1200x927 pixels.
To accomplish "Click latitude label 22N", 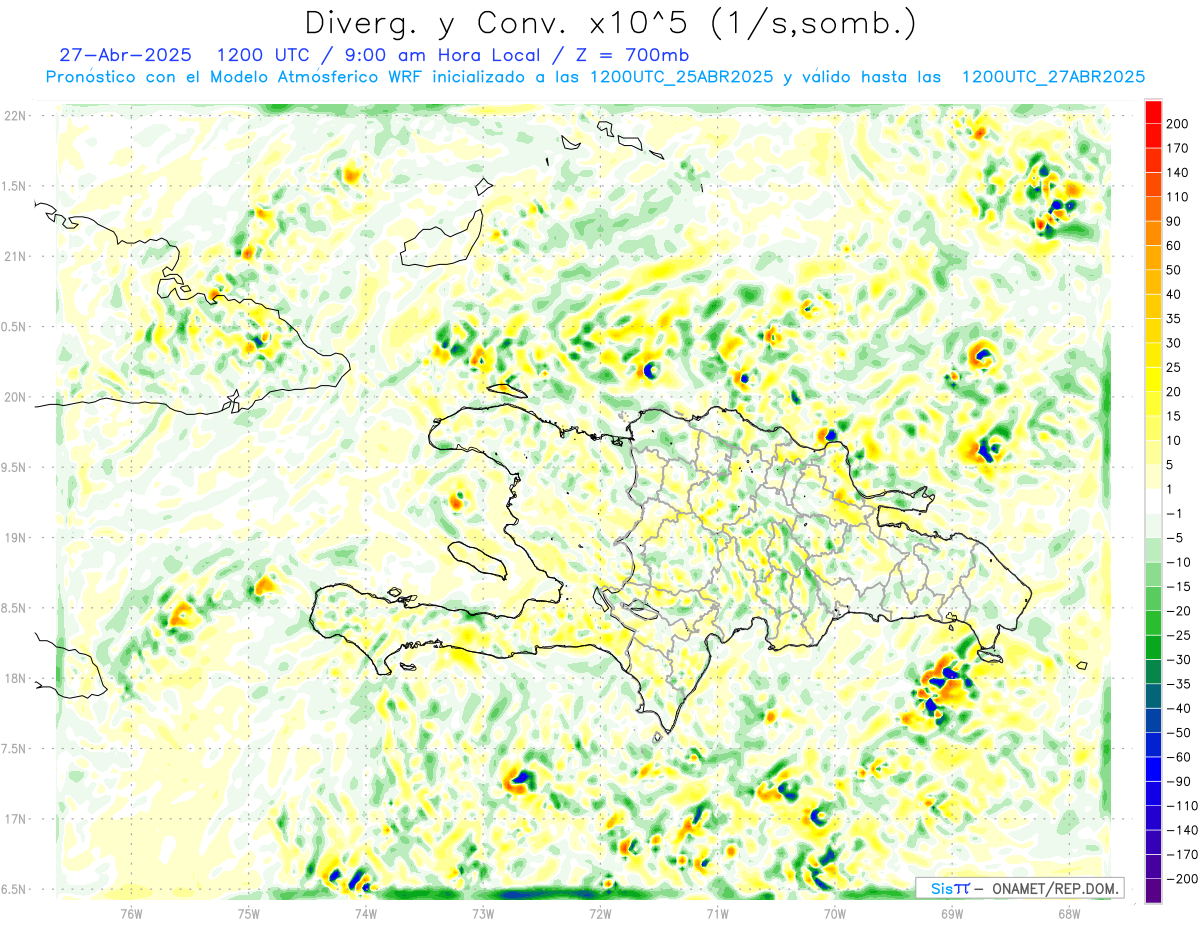I will (15, 116).
